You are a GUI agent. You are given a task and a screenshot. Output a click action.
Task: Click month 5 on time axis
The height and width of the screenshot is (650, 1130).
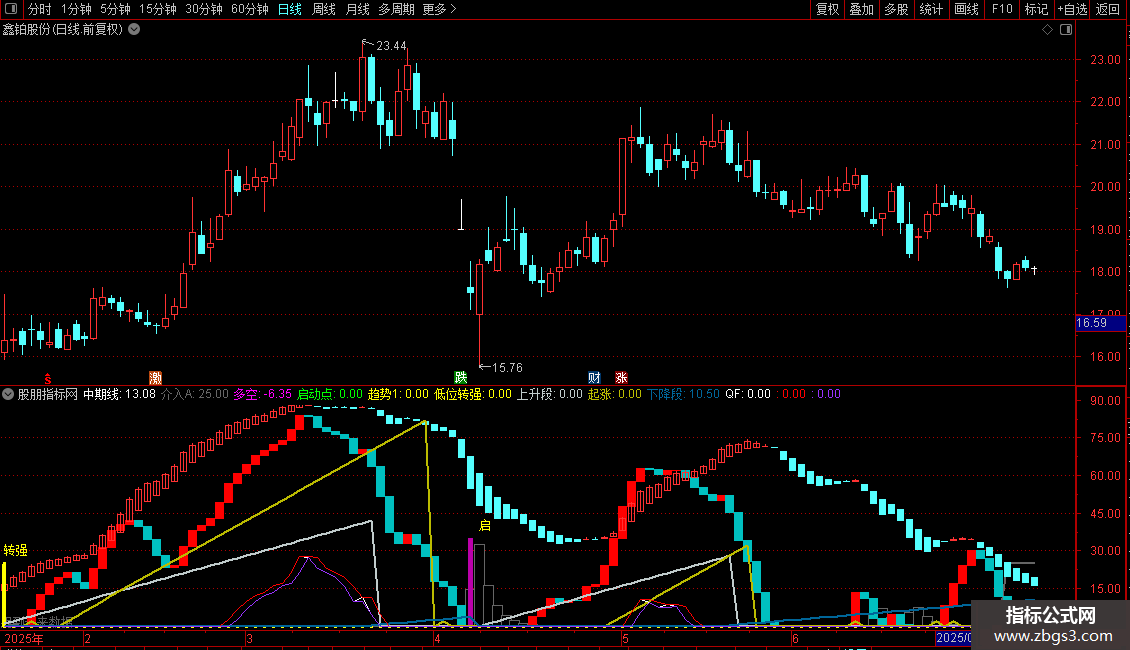pyautogui.click(x=626, y=638)
